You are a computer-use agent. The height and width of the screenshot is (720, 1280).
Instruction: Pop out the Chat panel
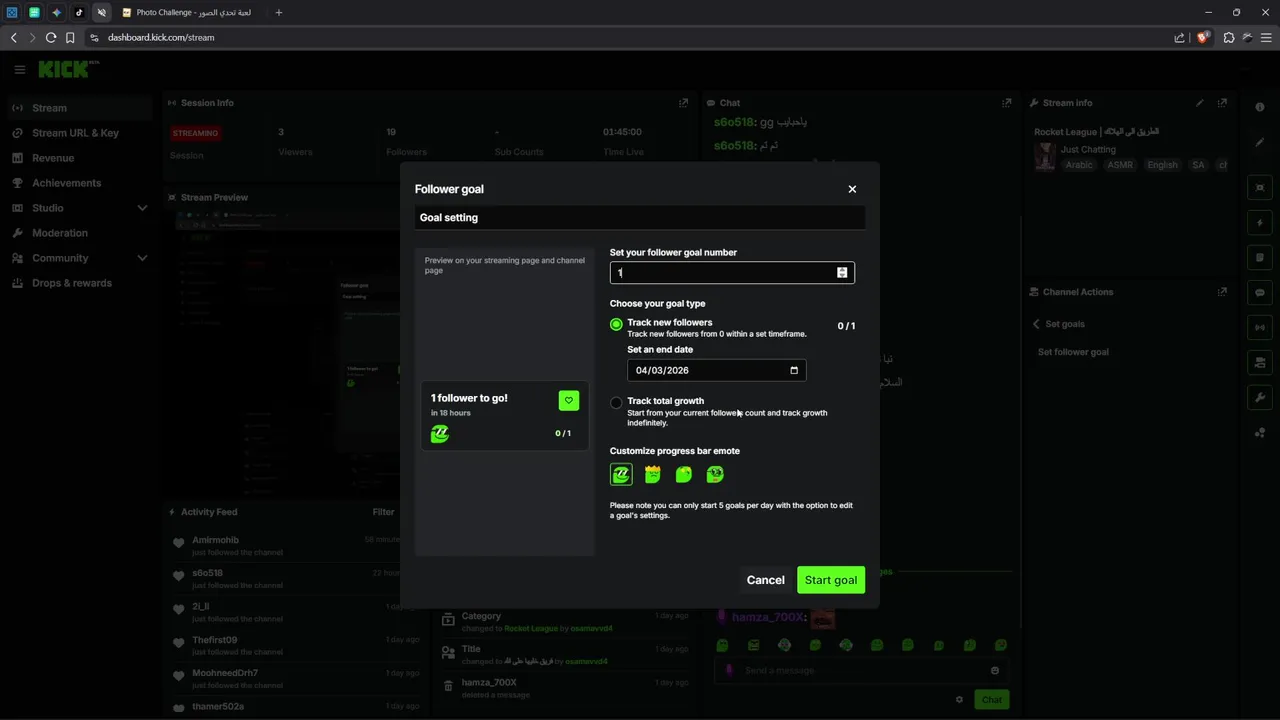coord(1006,103)
